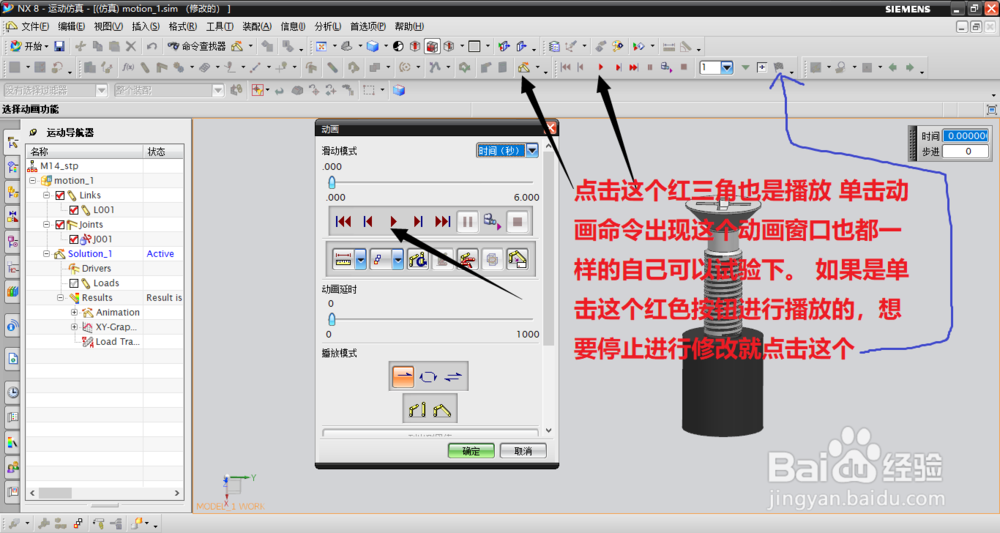1000x533 pixels.
Task: Select the play-once playback mode icon
Action: 402,376
